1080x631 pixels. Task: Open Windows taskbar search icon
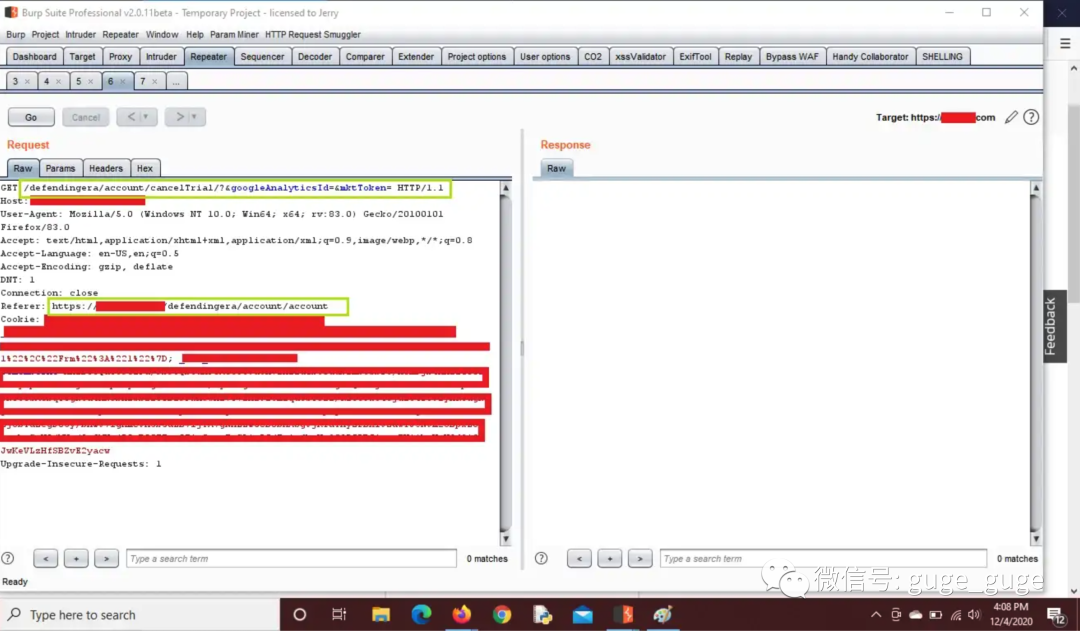pyautogui.click(x=14, y=614)
